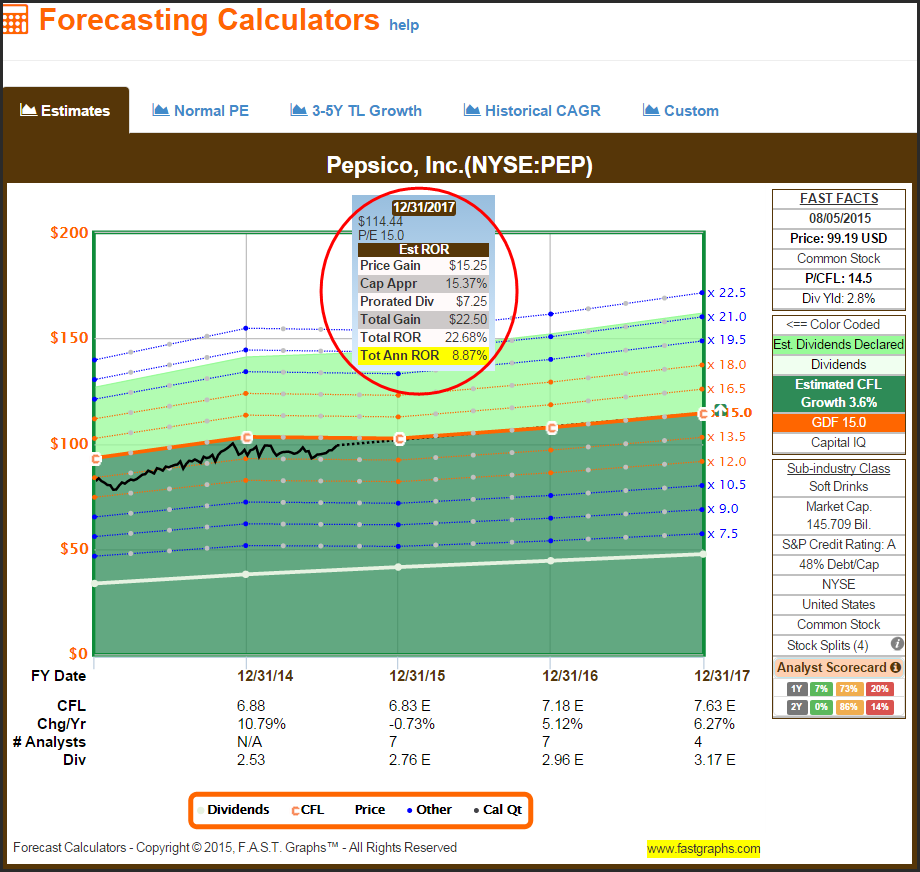Image resolution: width=920 pixels, height=872 pixels.
Task: Click the Stock Splits info icon
Action: coord(897,644)
